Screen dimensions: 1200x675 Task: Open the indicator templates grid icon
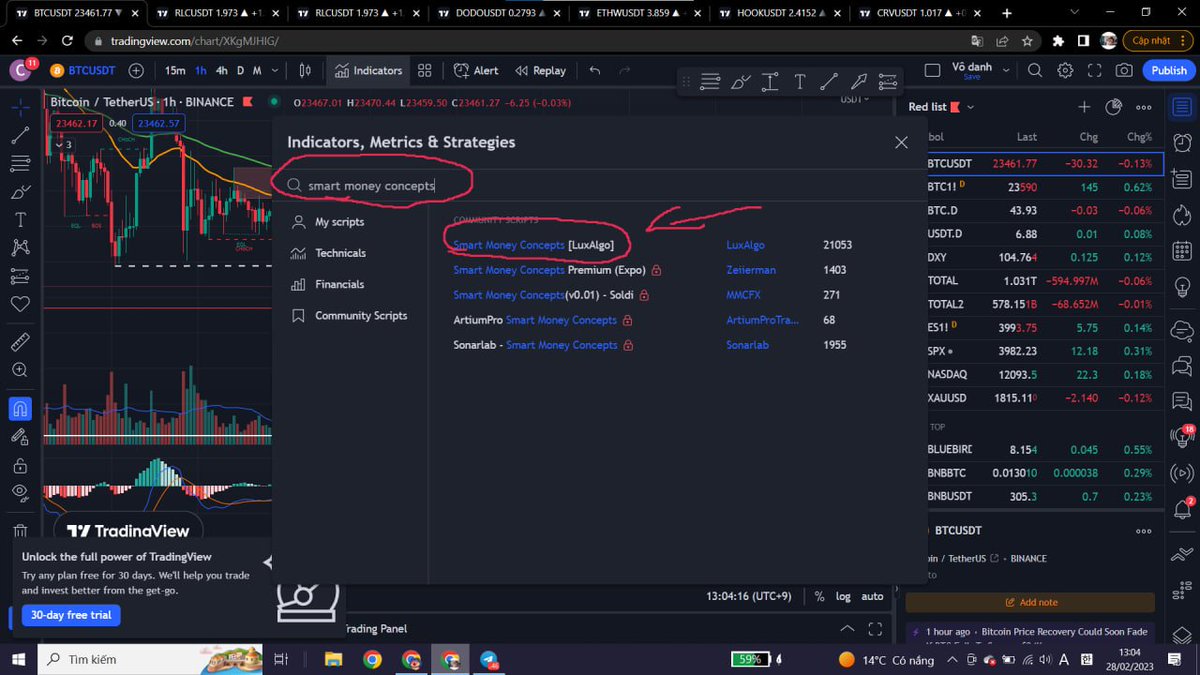click(425, 70)
